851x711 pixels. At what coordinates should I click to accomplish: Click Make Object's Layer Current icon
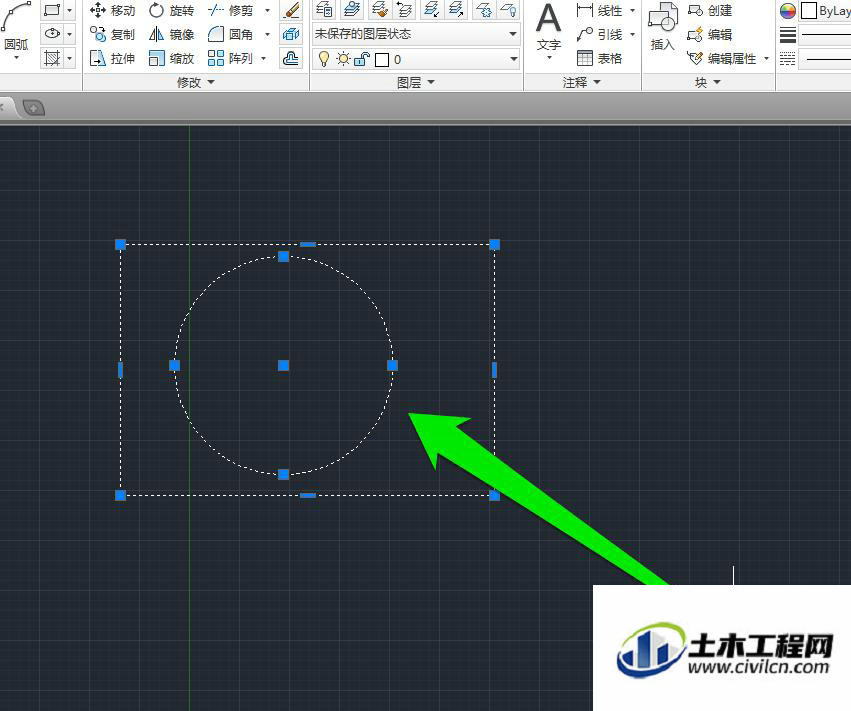(352, 9)
